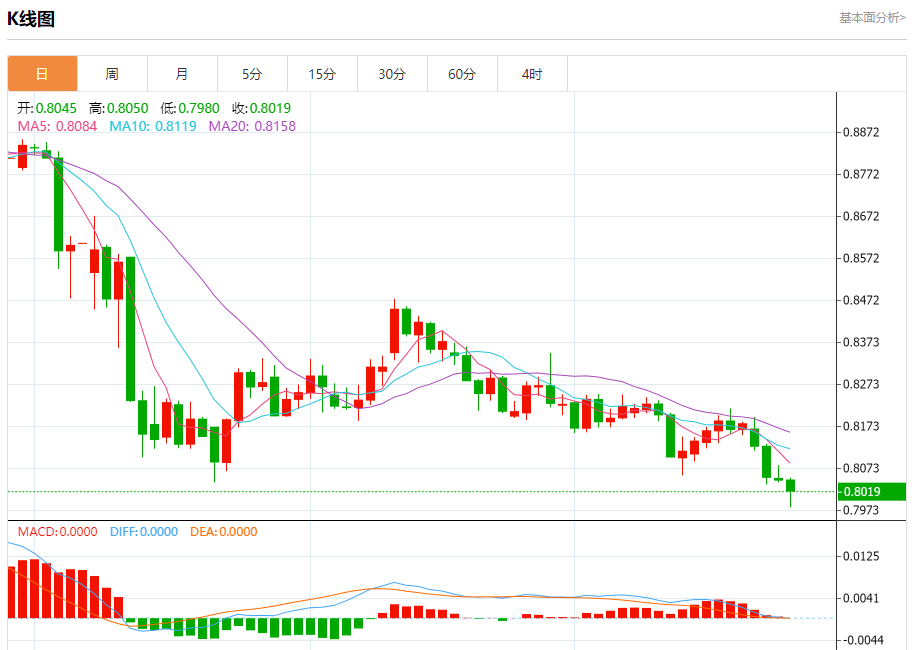The image size is (916, 650).
Task: Click the 0.8472 price axis label
Action: (x=861, y=300)
